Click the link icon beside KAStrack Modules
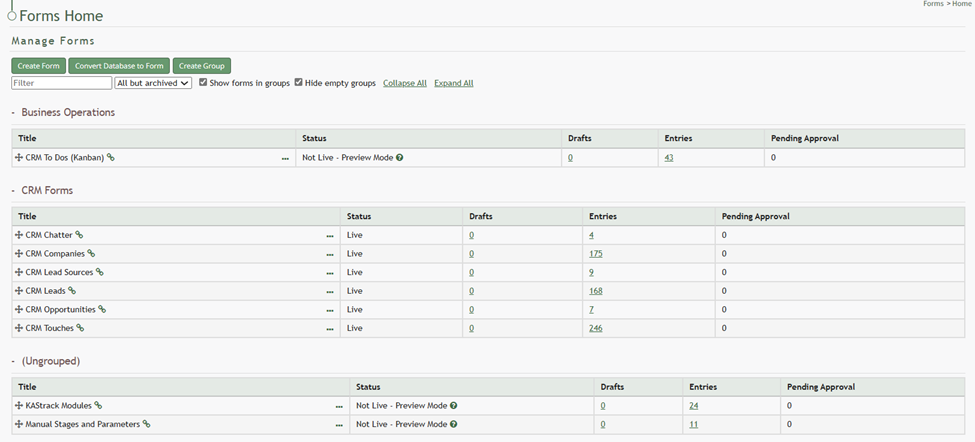Viewport: 975px width, 442px height. tap(98, 406)
